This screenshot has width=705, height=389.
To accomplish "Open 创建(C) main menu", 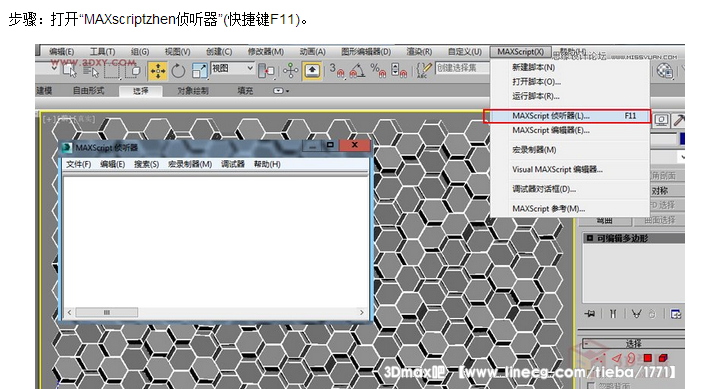I will (x=219, y=52).
